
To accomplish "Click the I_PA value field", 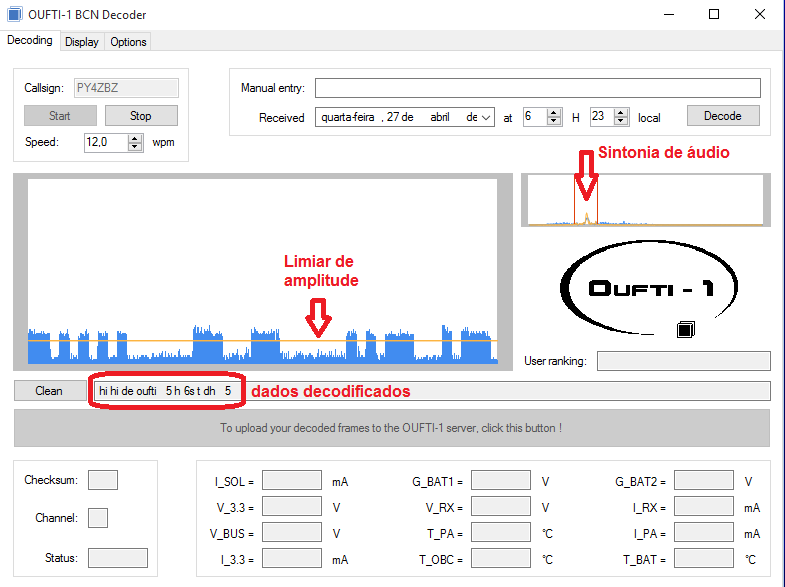I will point(704,532).
